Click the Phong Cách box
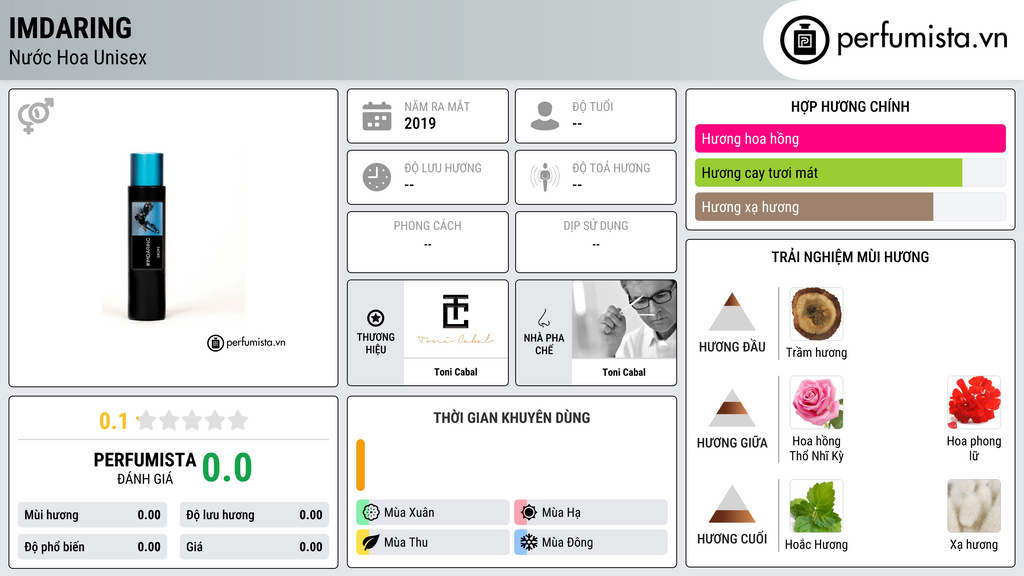Viewport: 1024px width, 576px height. 428,242
